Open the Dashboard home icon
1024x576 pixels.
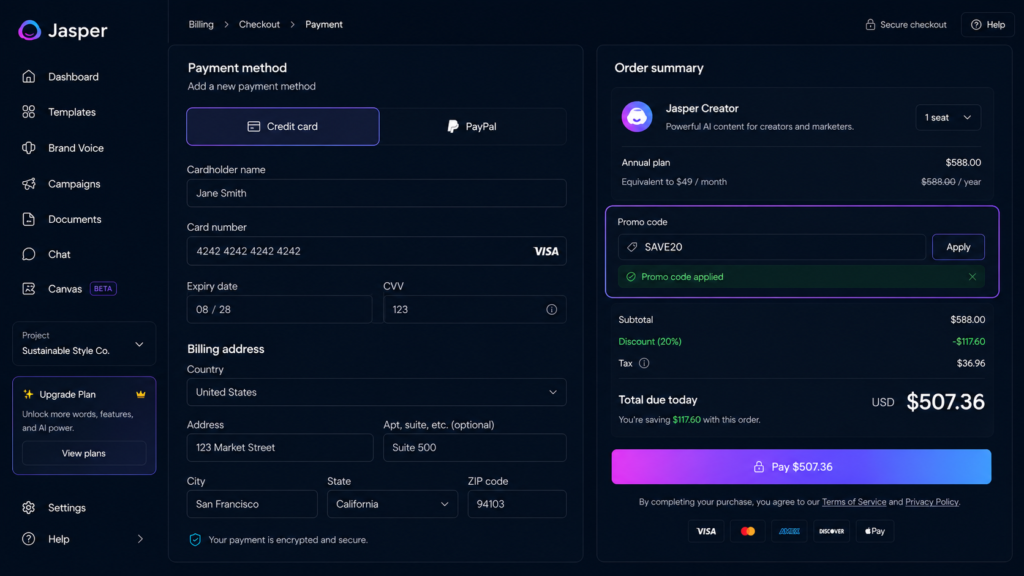pos(28,76)
